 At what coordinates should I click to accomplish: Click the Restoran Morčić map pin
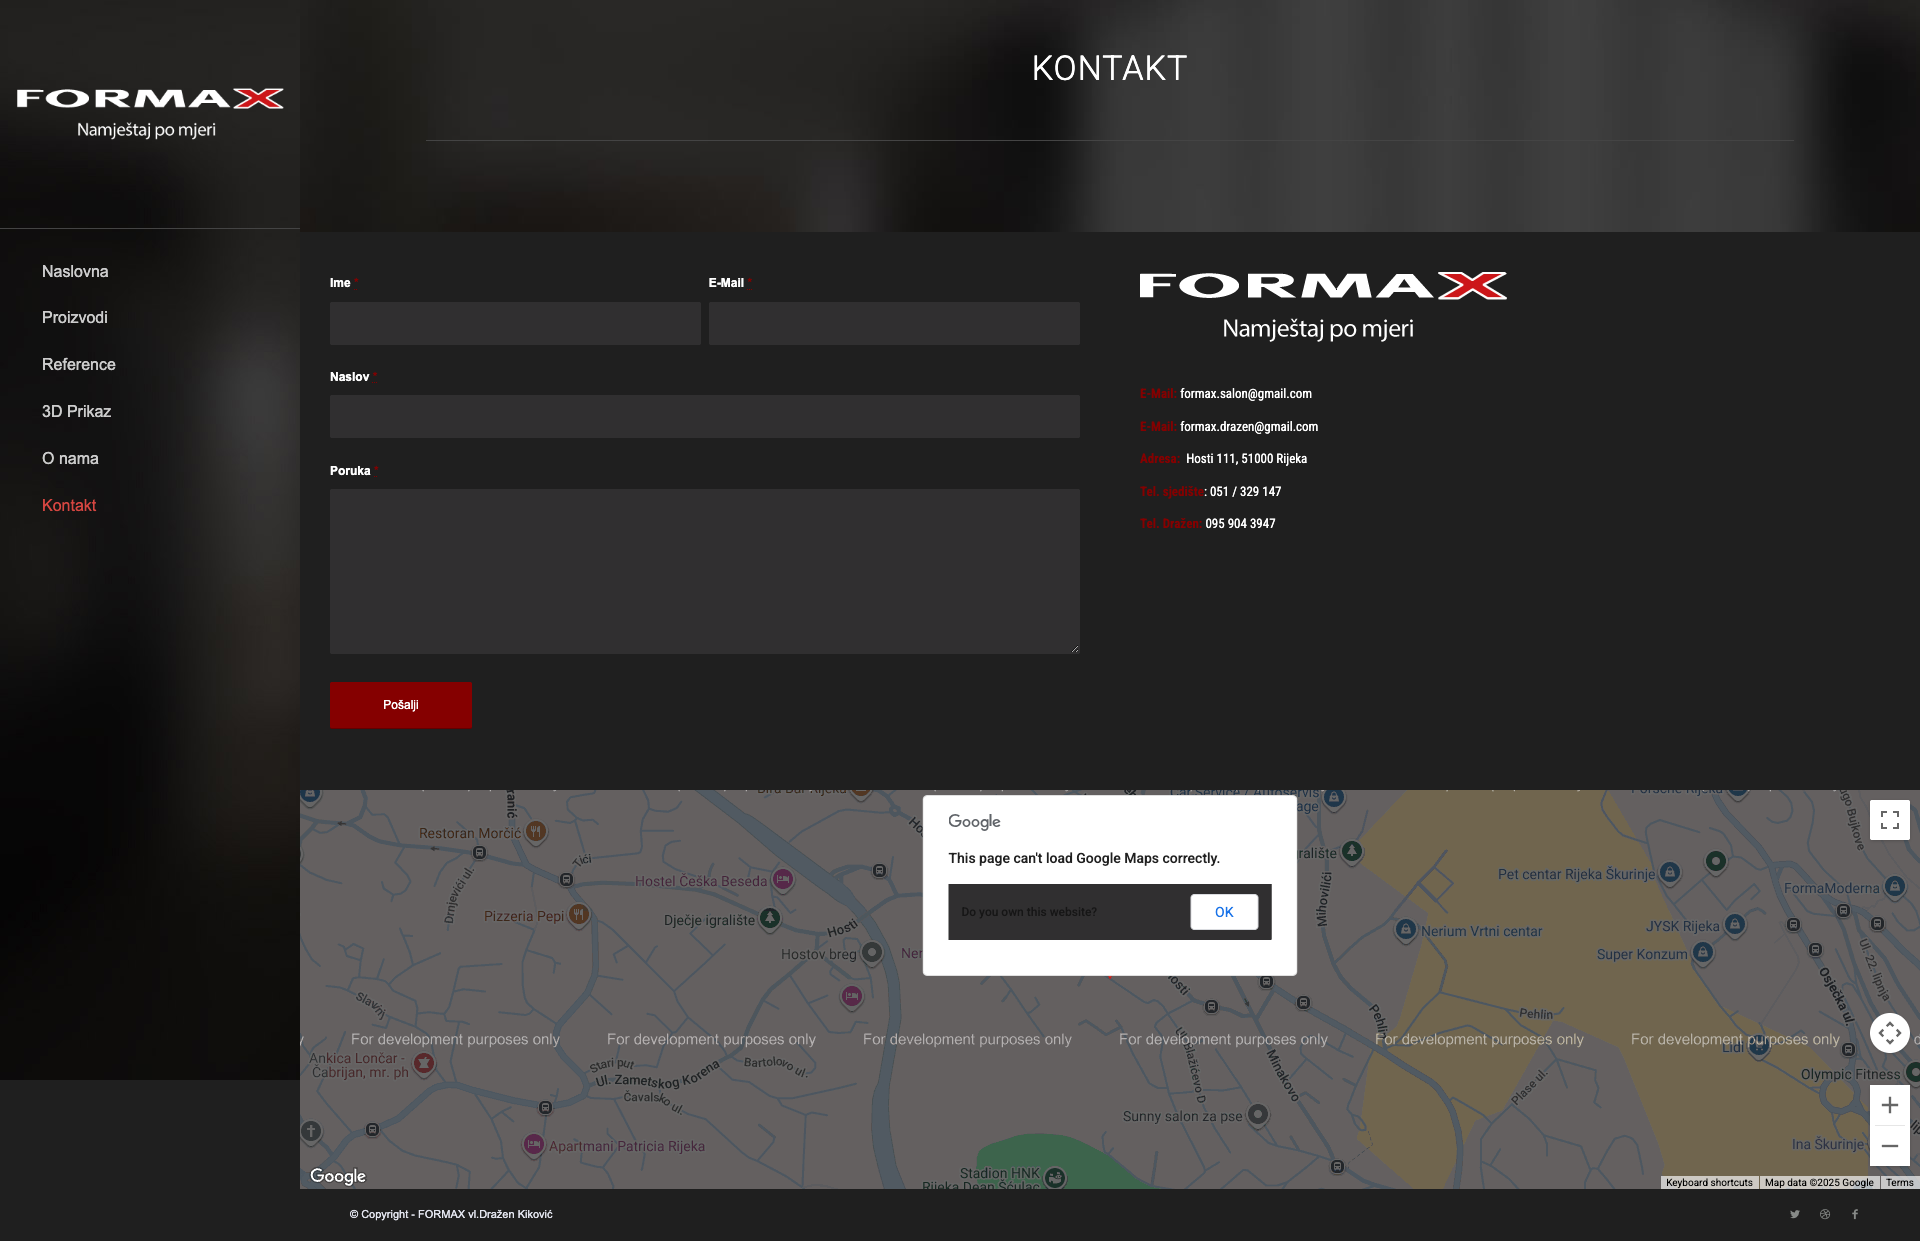(536, 831)
